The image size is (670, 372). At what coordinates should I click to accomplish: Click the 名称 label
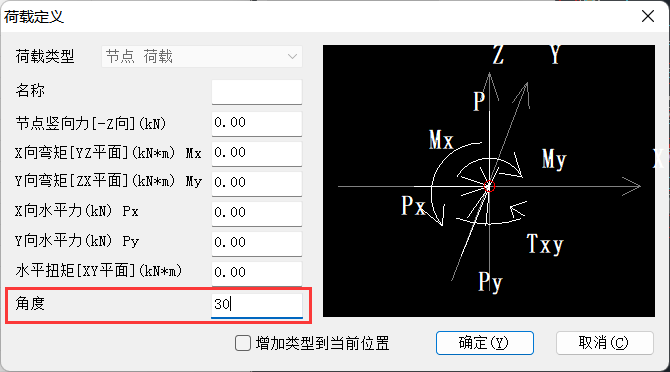30,91
